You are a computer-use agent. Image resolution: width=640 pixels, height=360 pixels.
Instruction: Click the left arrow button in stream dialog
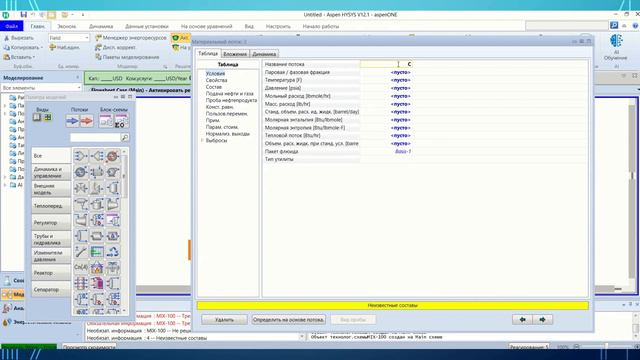coord(522,320)
